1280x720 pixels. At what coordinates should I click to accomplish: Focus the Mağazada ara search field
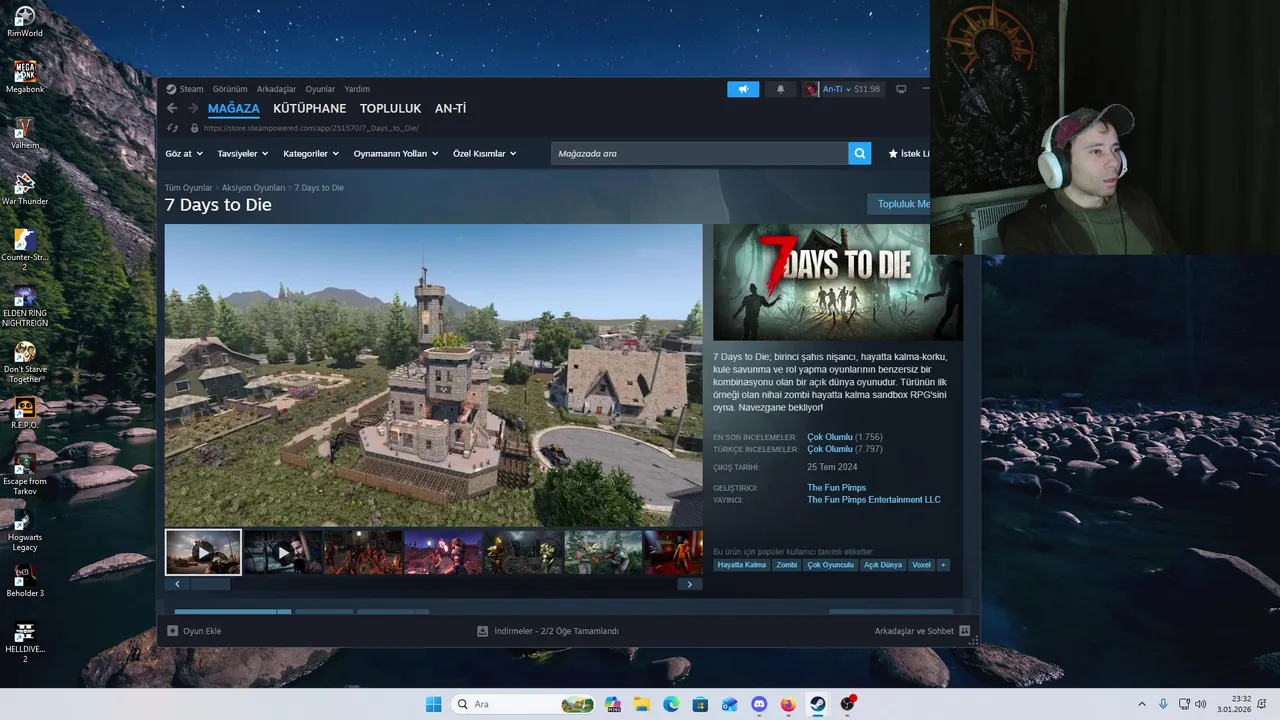(x=699, y=153)
